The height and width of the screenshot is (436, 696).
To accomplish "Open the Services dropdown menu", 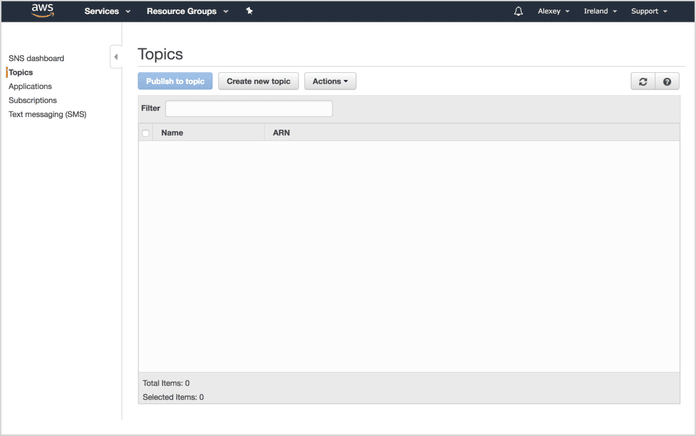I will pos(107,11).
